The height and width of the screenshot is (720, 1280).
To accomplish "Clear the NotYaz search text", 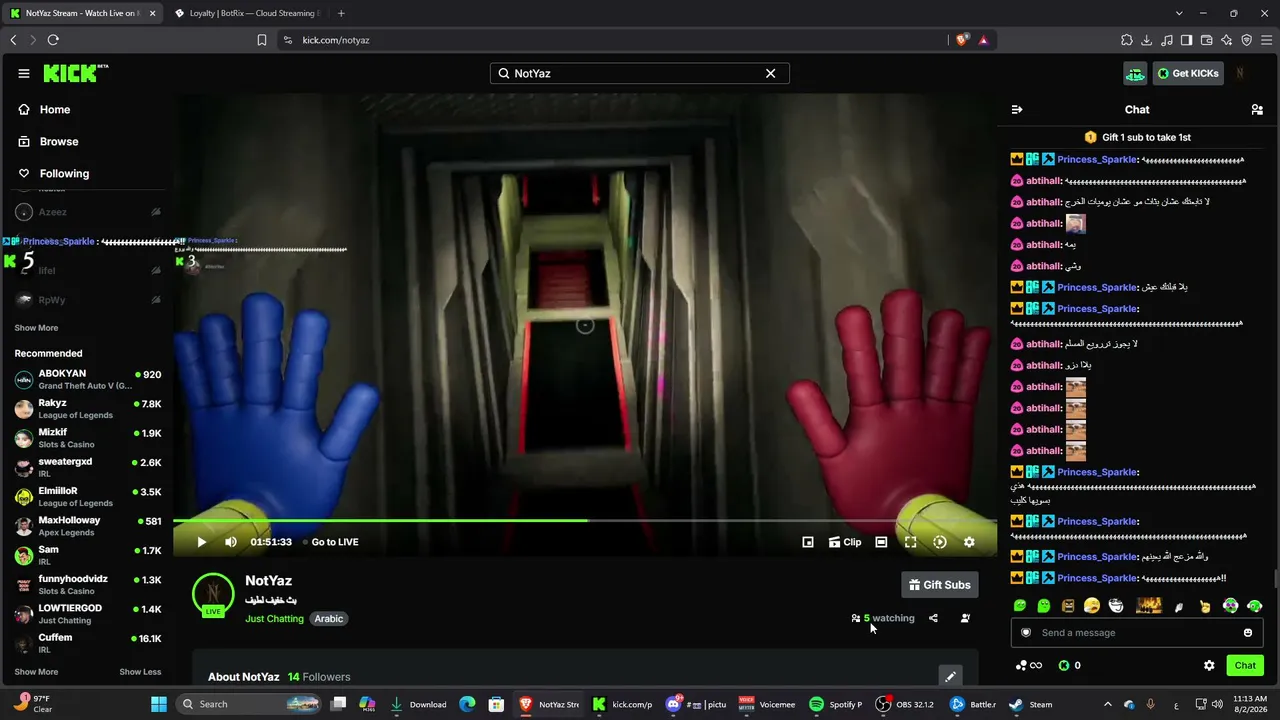I will pos(770,73).
